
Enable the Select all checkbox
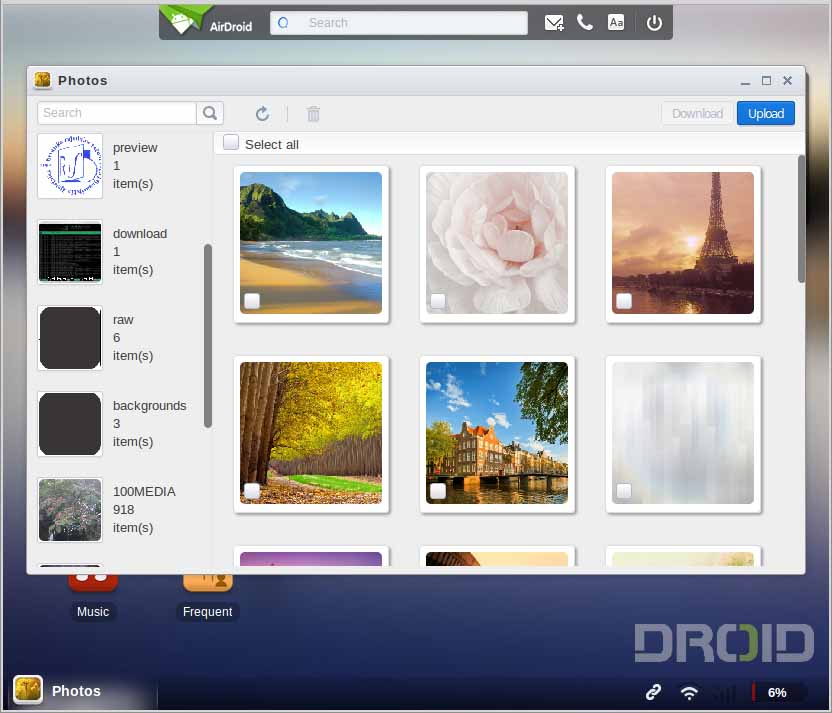click(x=231, y=143)
